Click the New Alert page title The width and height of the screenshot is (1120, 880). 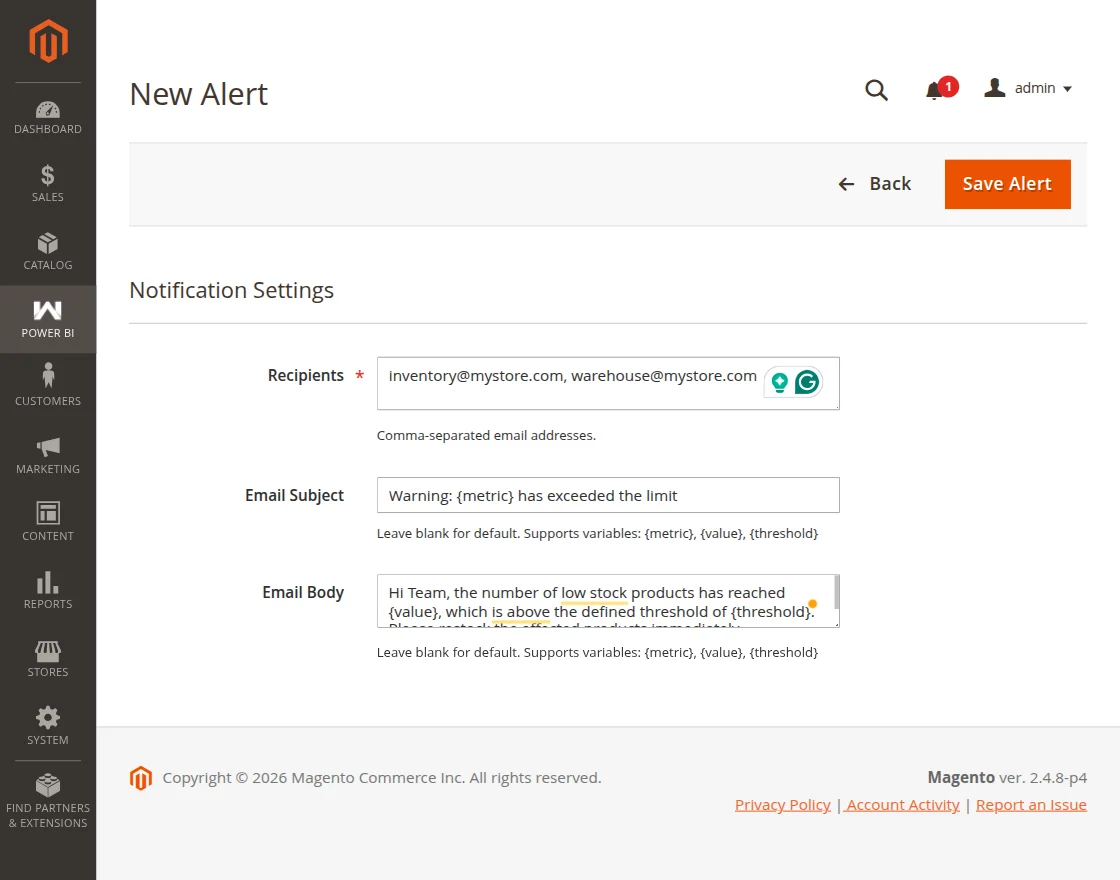(x=199, y=94)
